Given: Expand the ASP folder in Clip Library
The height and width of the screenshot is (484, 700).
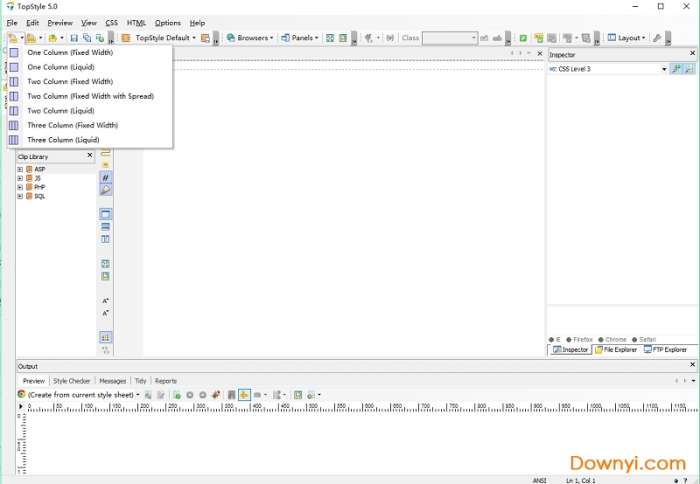Looking at the screenshot, I should click(x=20, y=169).
